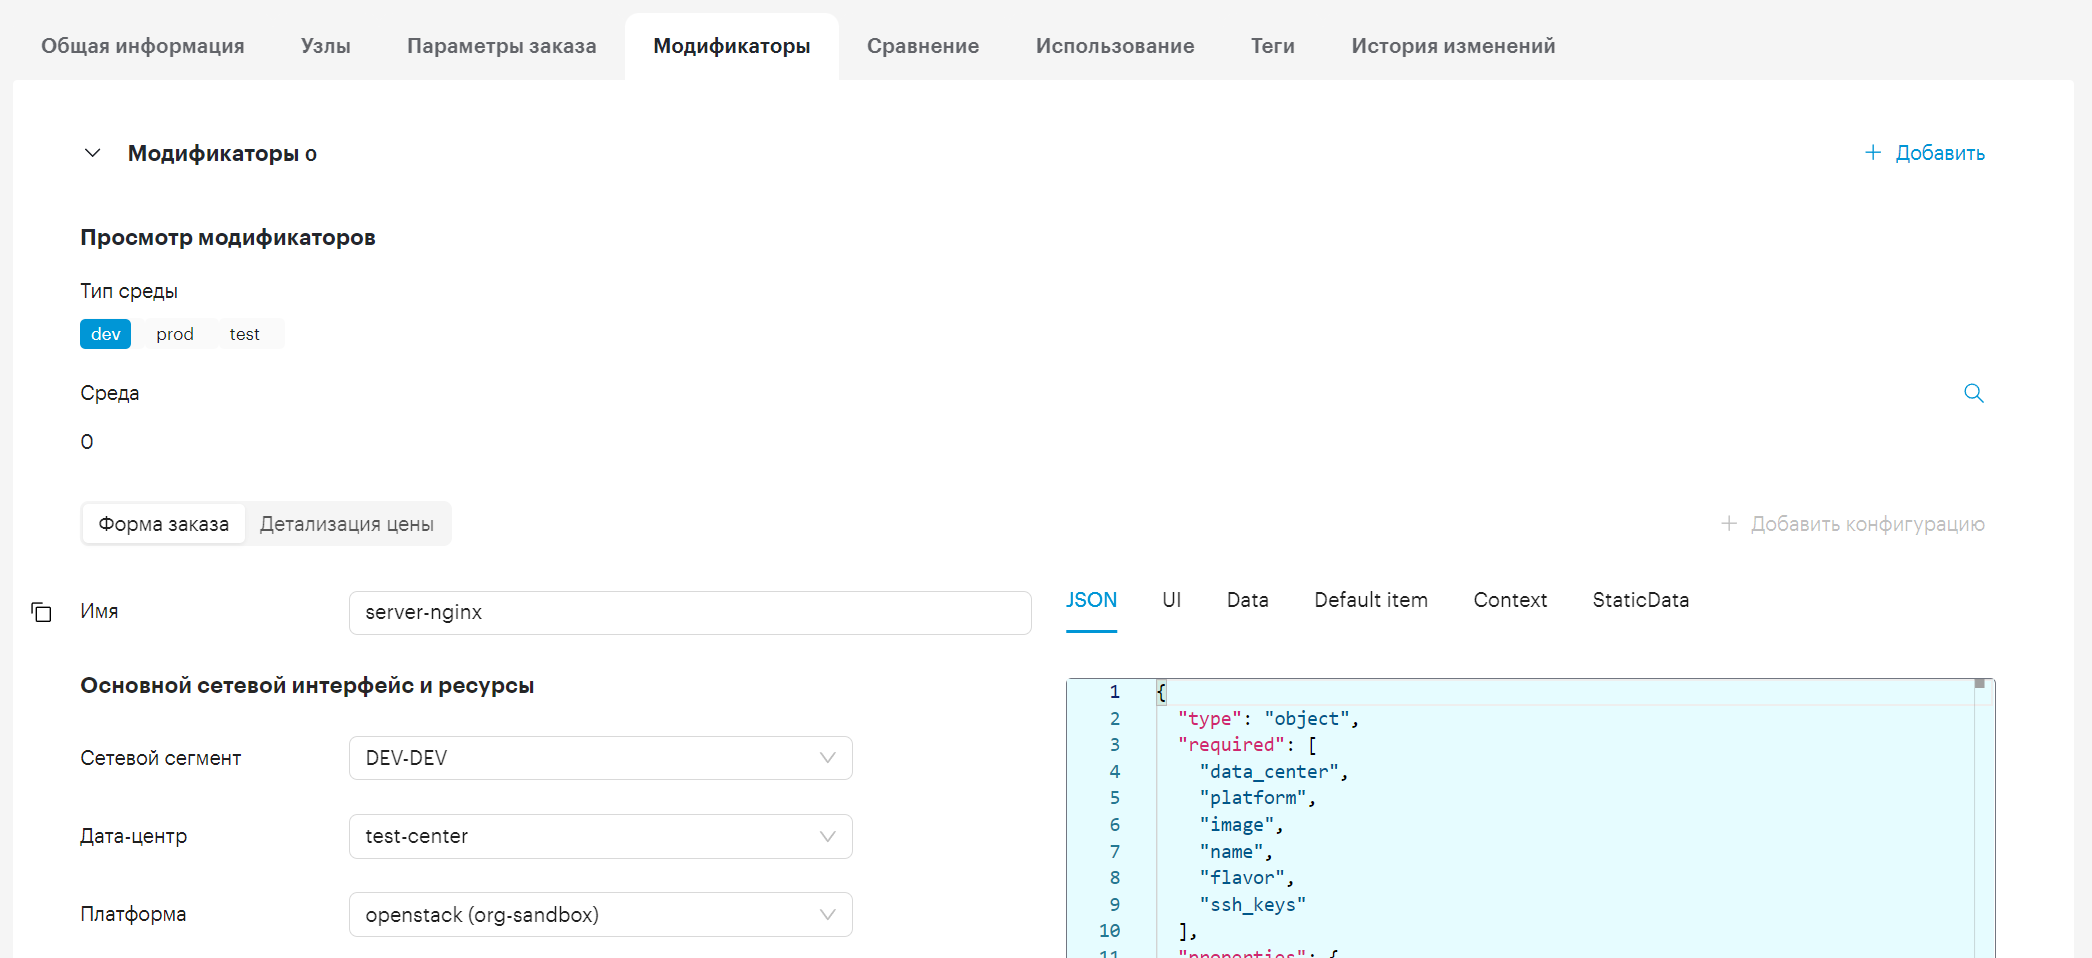This screenshot has height=958, width=2092.
Task: Switch to Форма заказа view
Action: coord(164,524)
